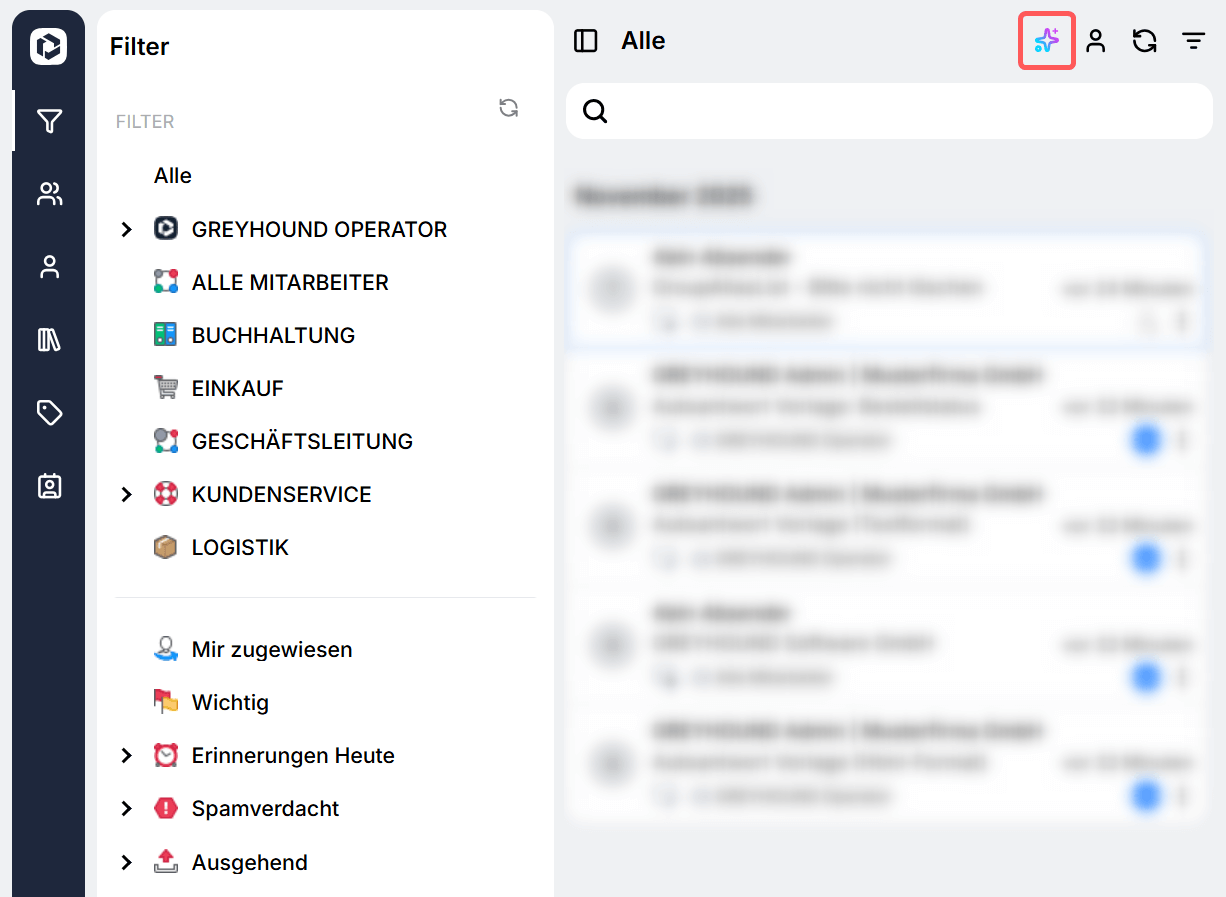Select the library books icon in navigation
1226x897 pixels.
click(49, 340)
